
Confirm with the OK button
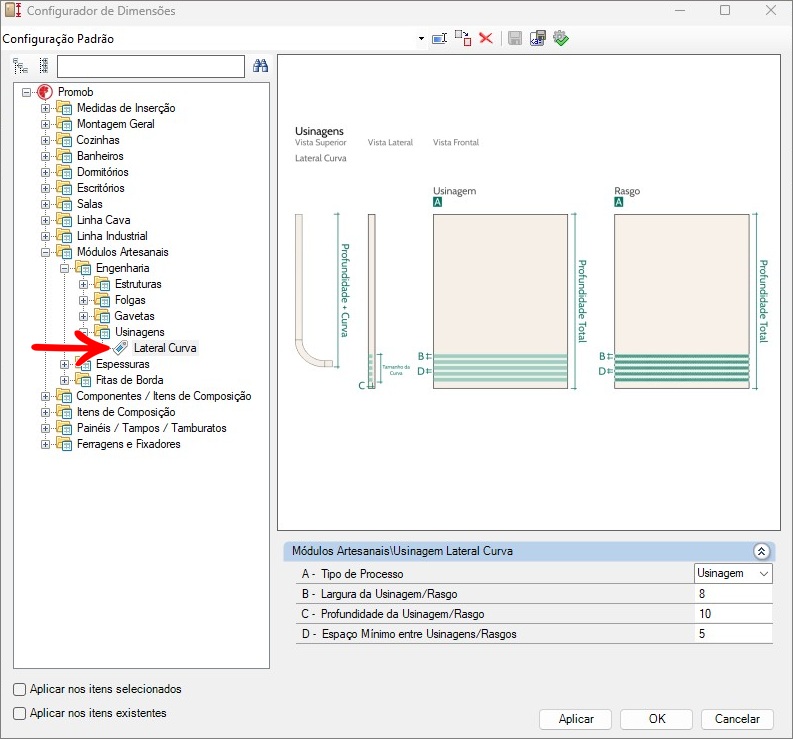coord(656,719)
